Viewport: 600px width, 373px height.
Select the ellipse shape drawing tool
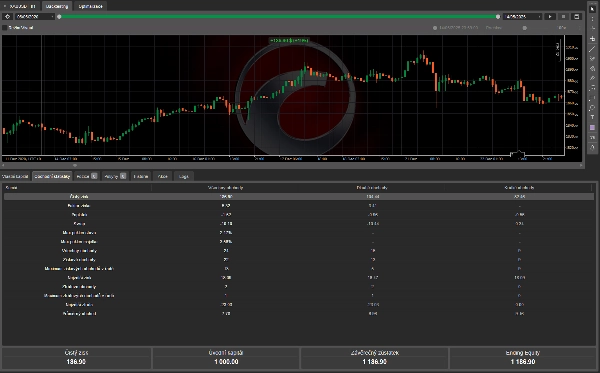pyautogui.click(x=592, y=108)
